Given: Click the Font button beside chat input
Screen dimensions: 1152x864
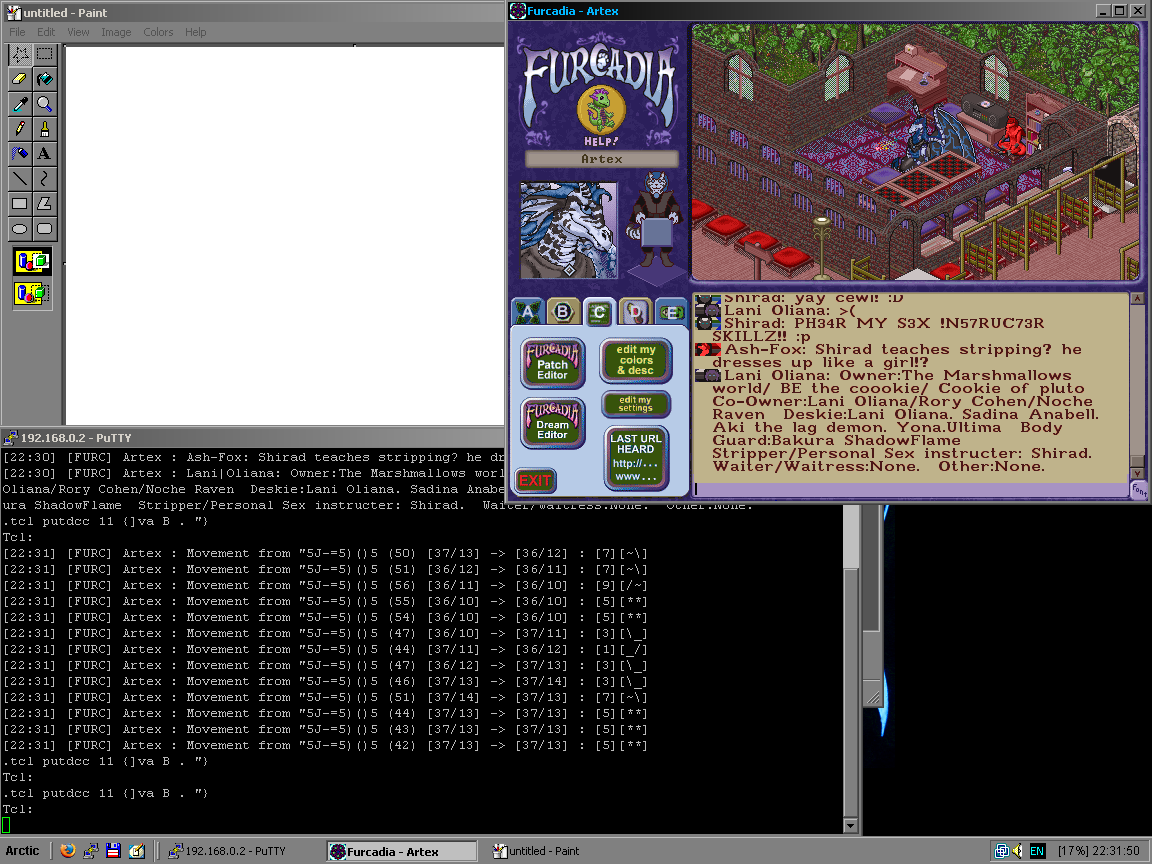Looking at the screenshot, I should tap(1138, 489).
